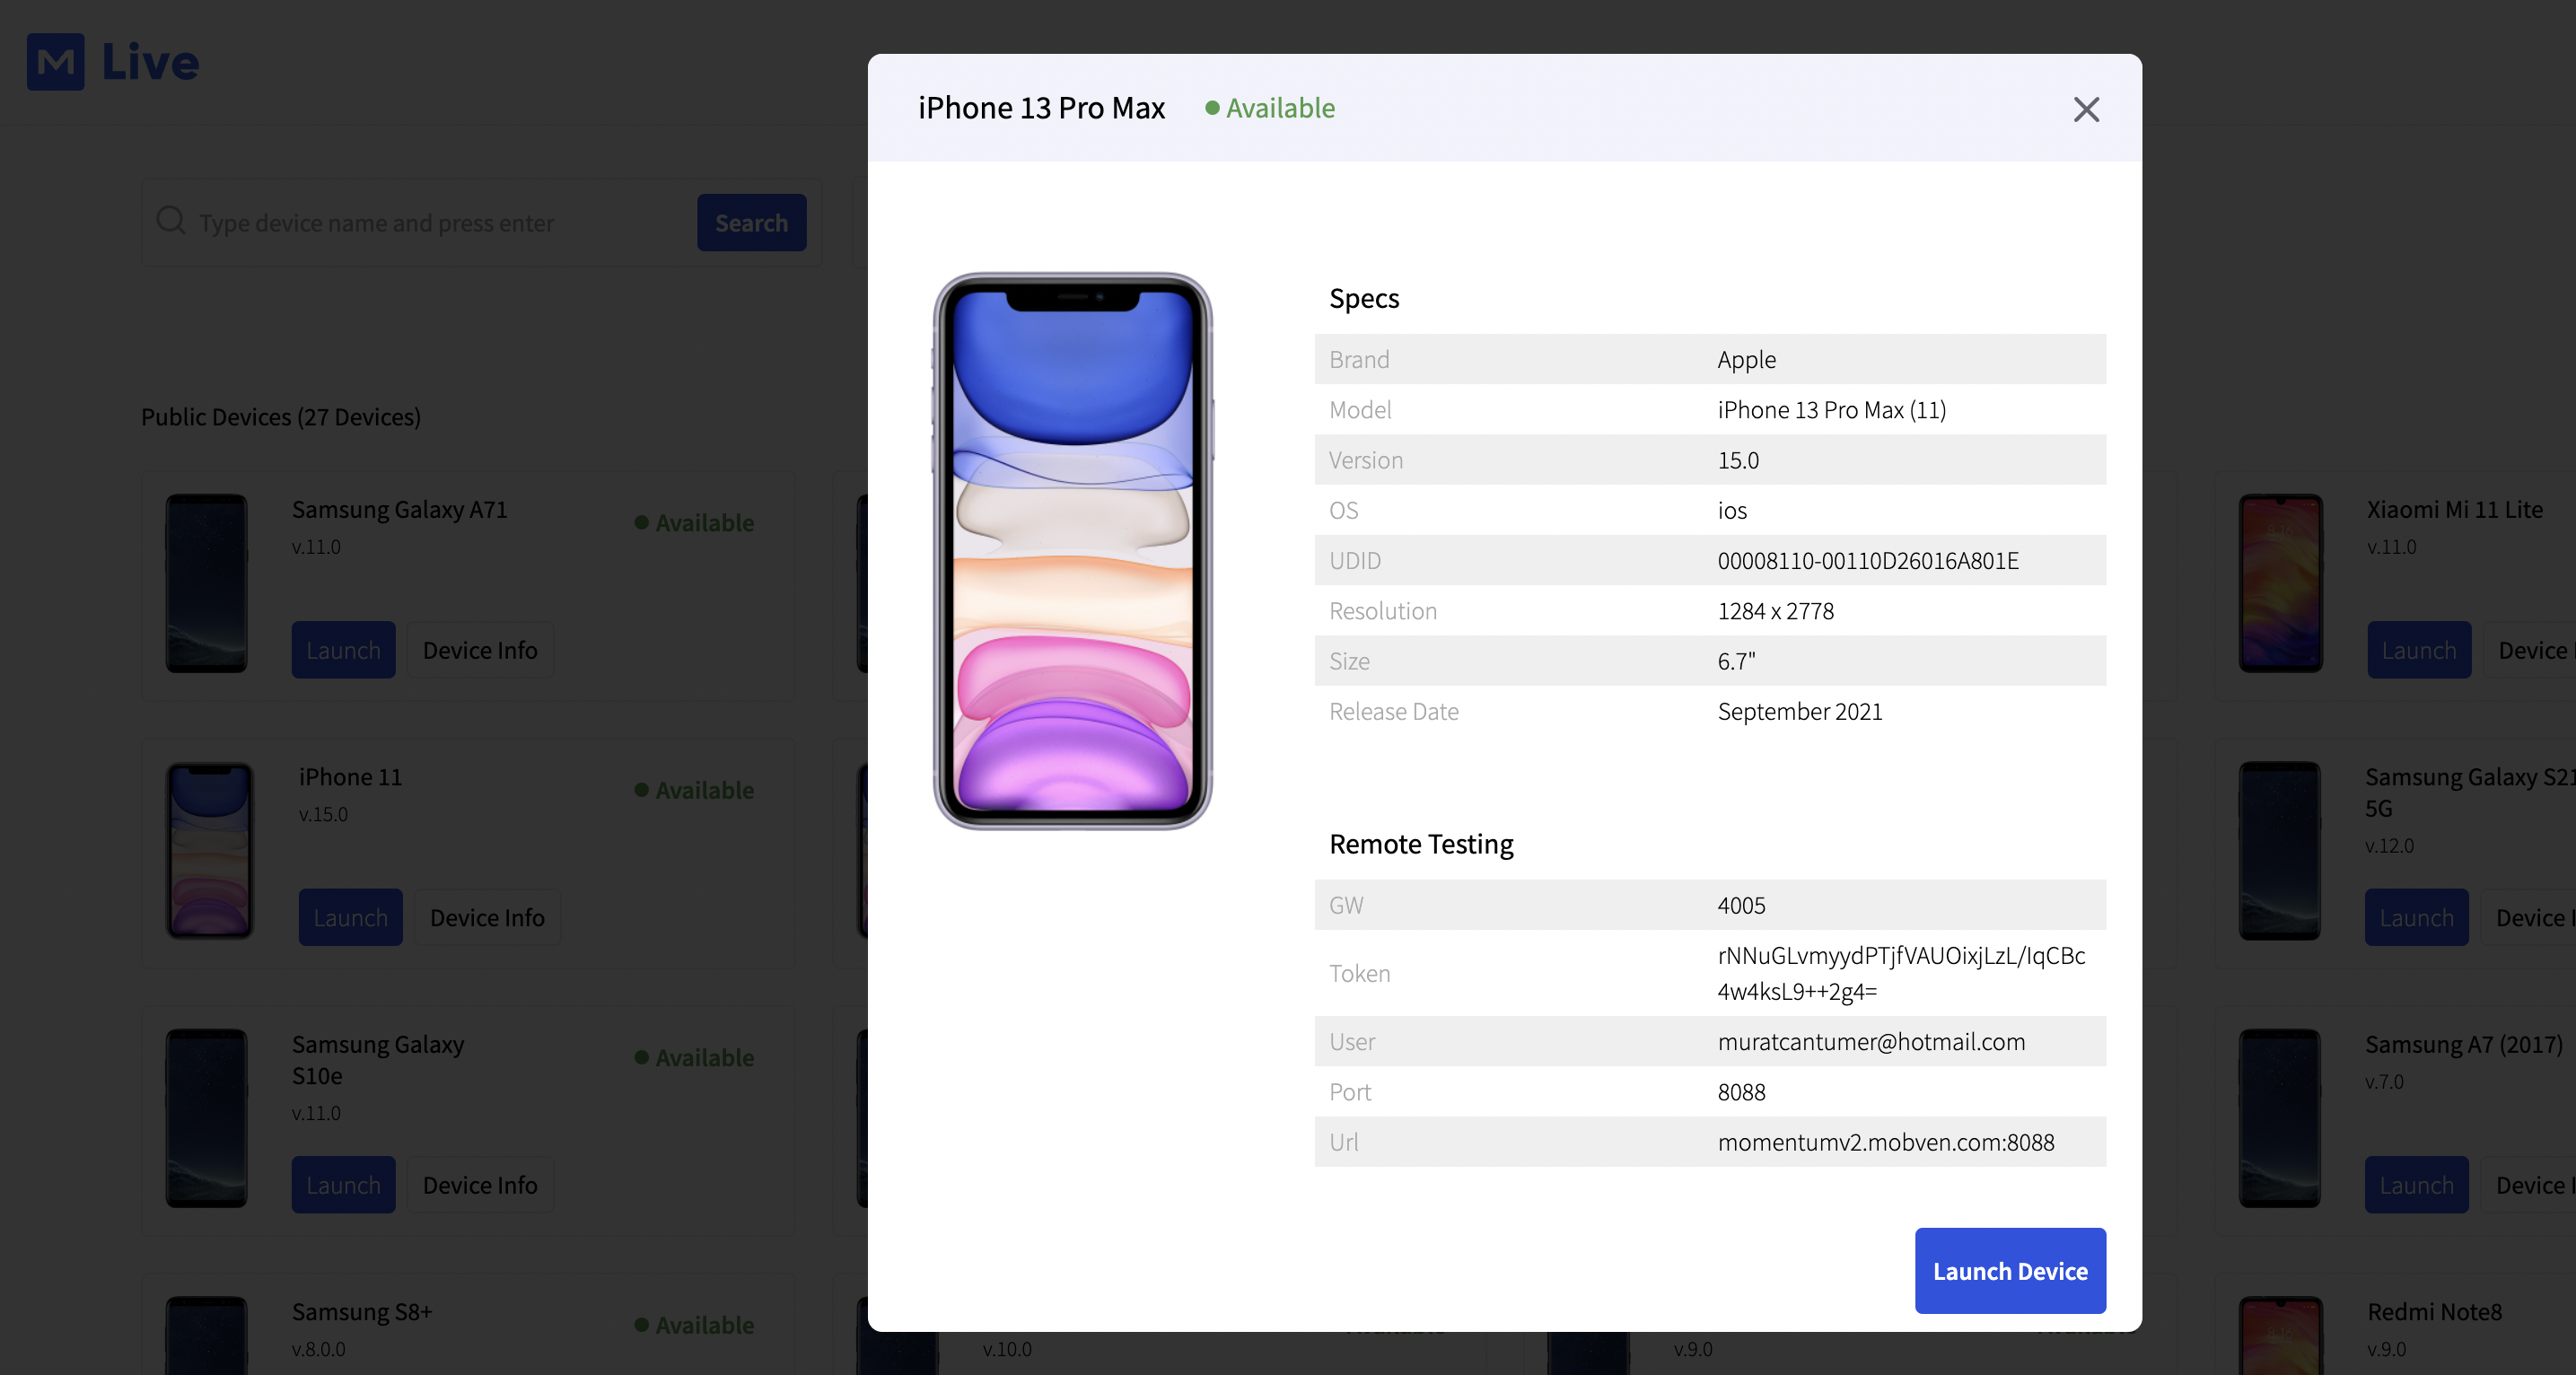Click the Size value 6.7"
Viewport: 2576px width, 1375px height.
1736,661
